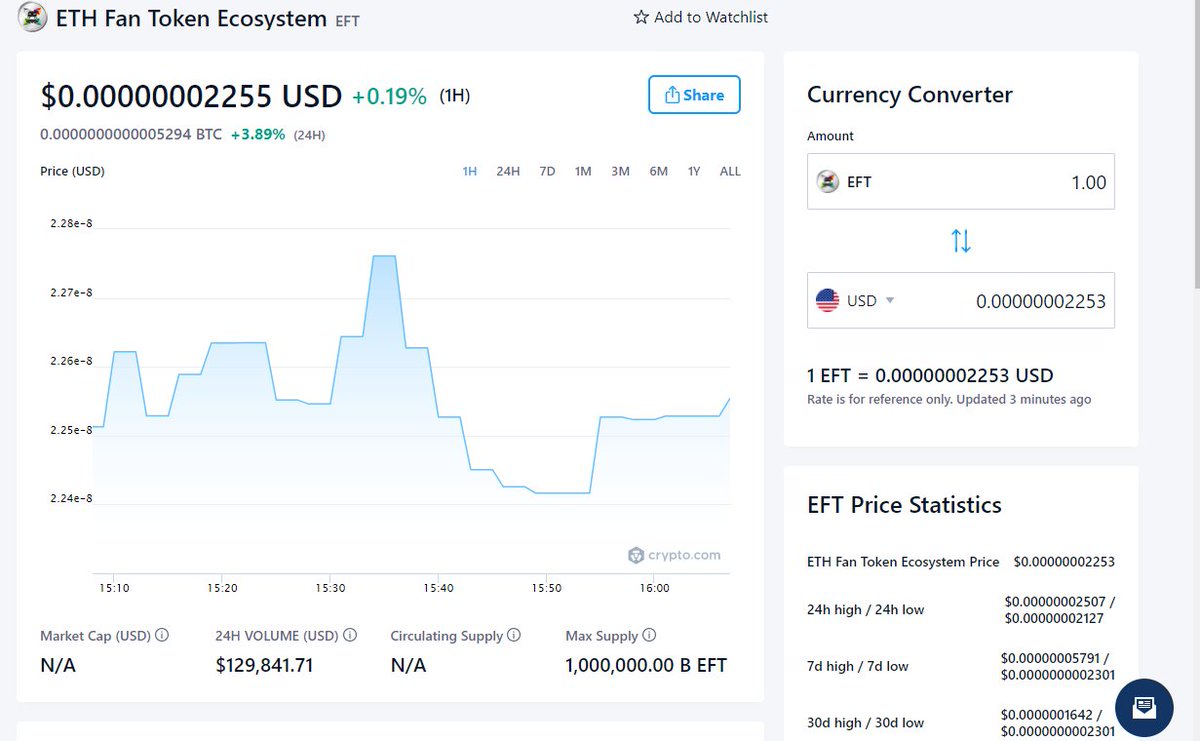Click the 24h high / 24h low label
The width and height of the screenshot is (1200, 741).
pyautogui.click(x=866, y=609)
